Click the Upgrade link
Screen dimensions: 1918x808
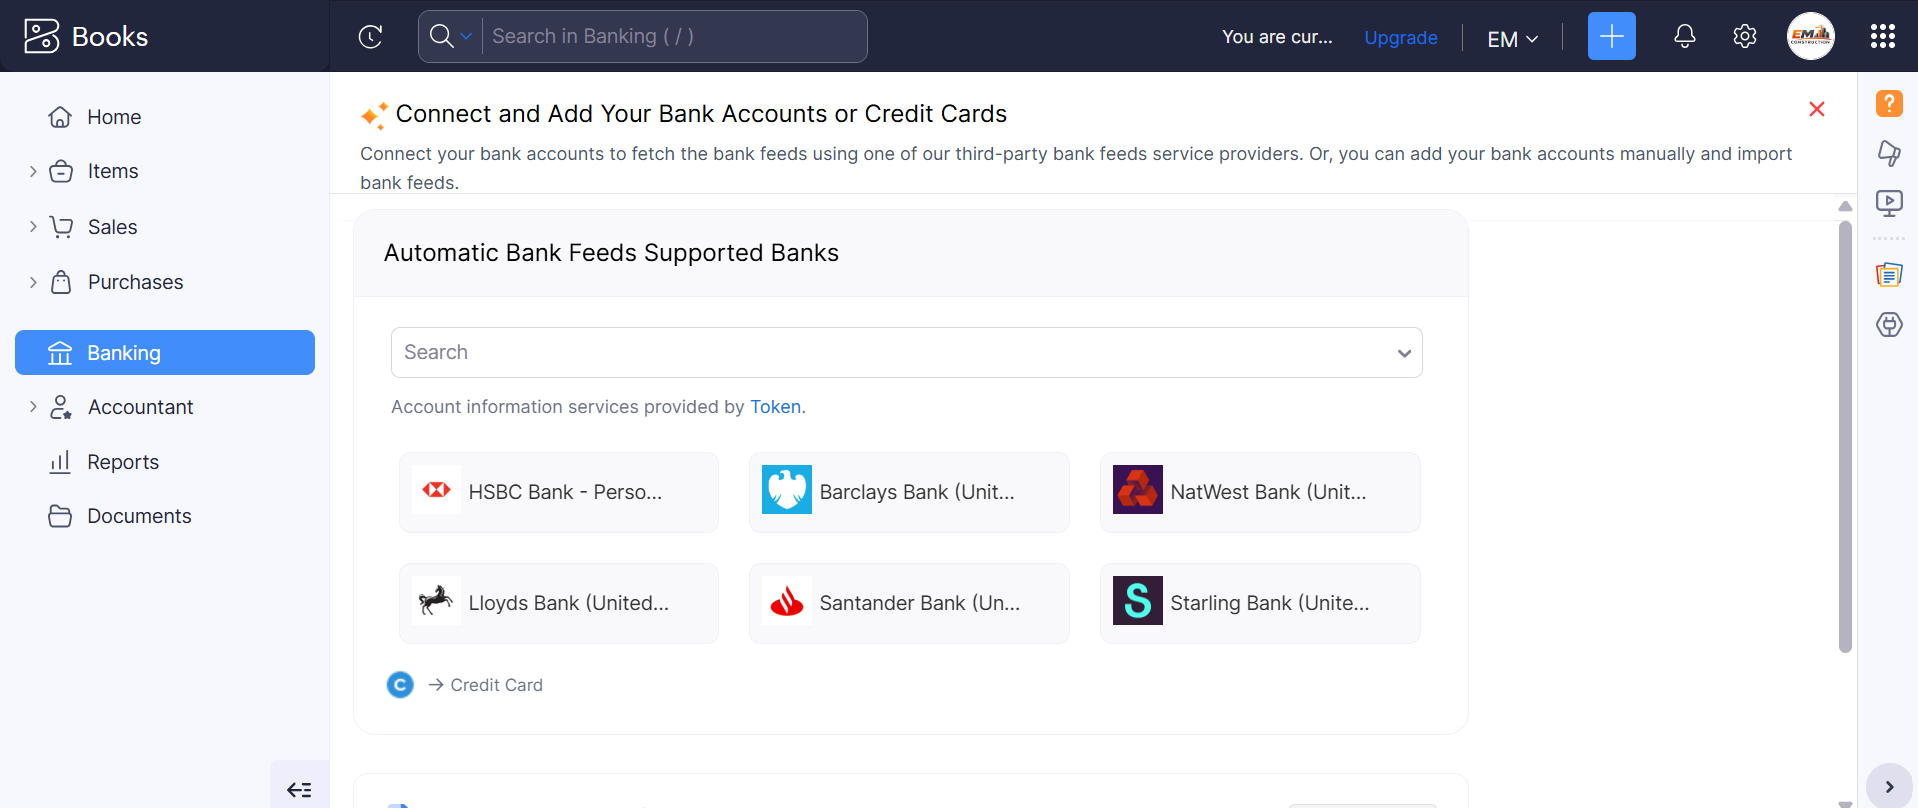point(1400,37)
